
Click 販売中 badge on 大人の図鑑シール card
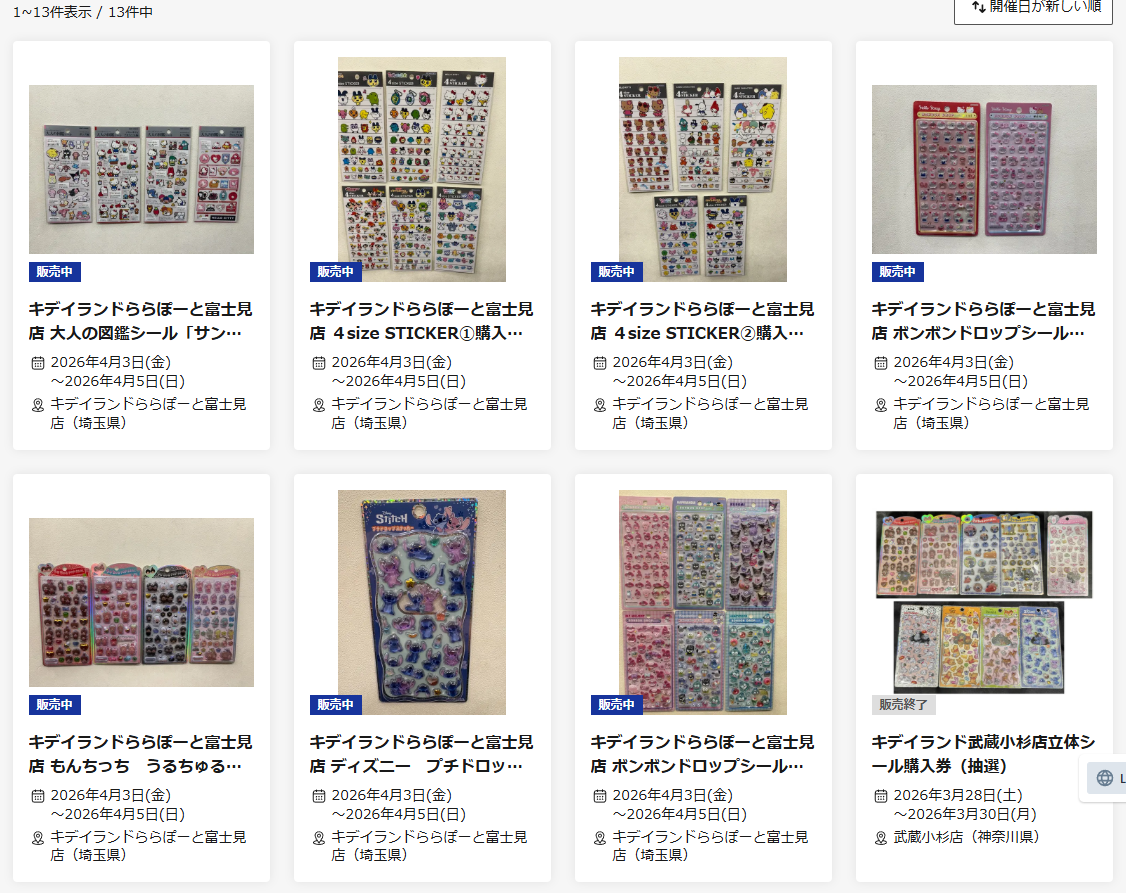point(55,272)
